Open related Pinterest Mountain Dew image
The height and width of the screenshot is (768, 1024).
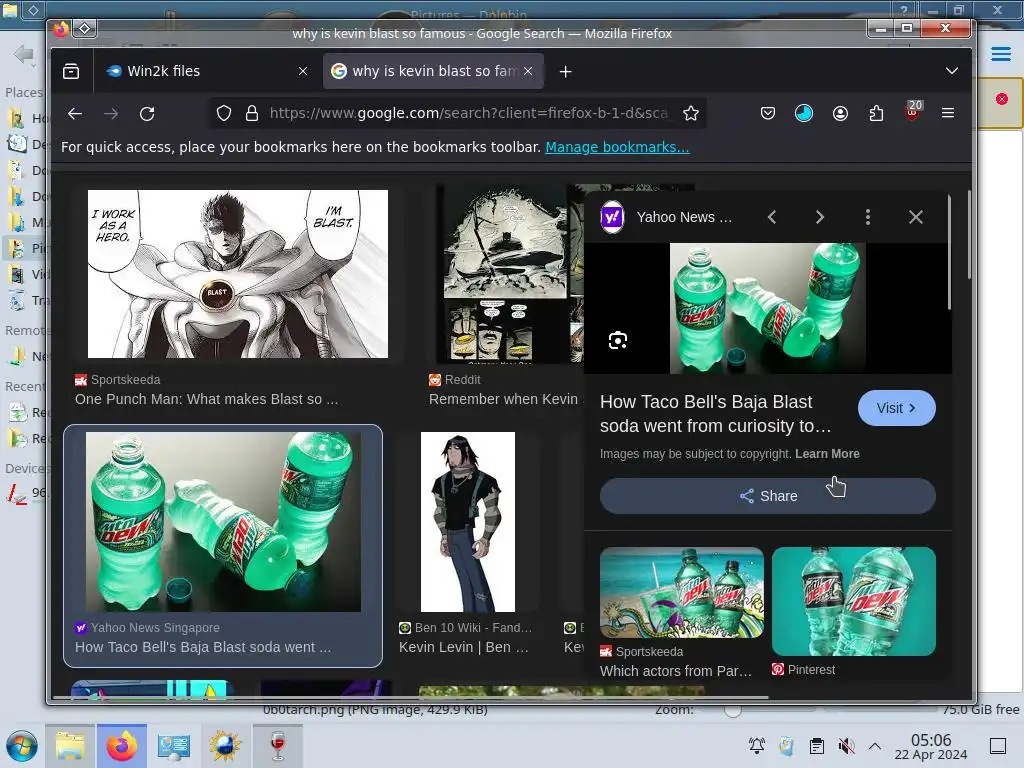(854, 601)
